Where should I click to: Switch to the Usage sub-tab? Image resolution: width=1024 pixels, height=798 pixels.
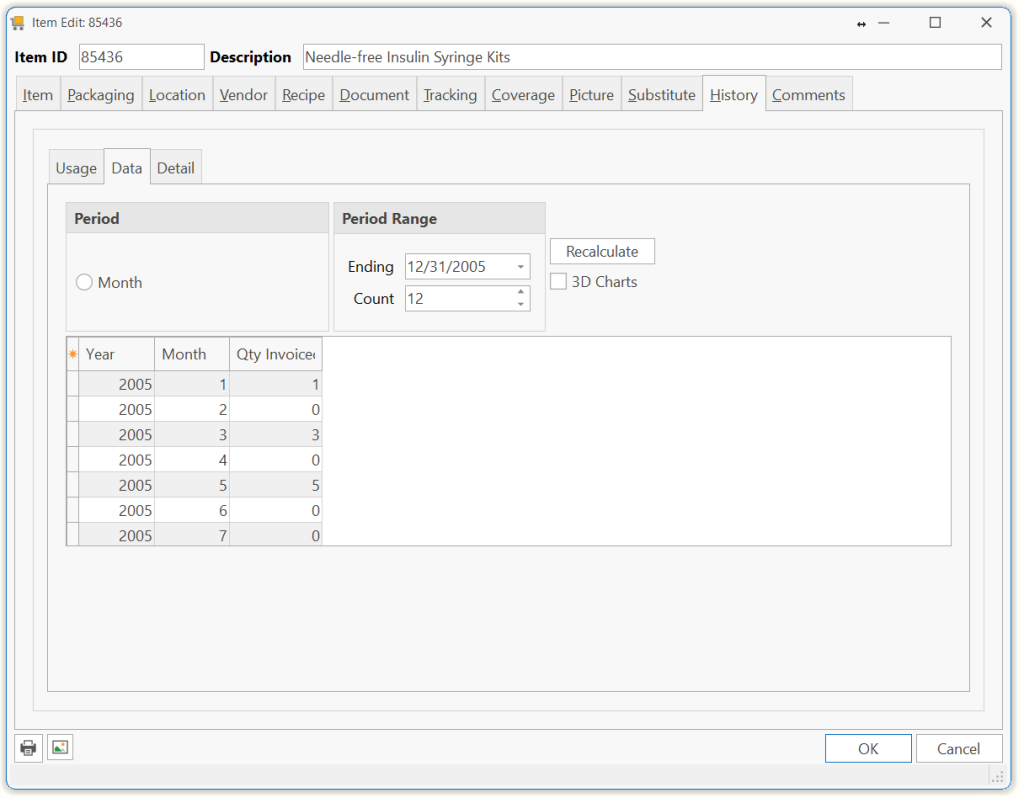76,168
